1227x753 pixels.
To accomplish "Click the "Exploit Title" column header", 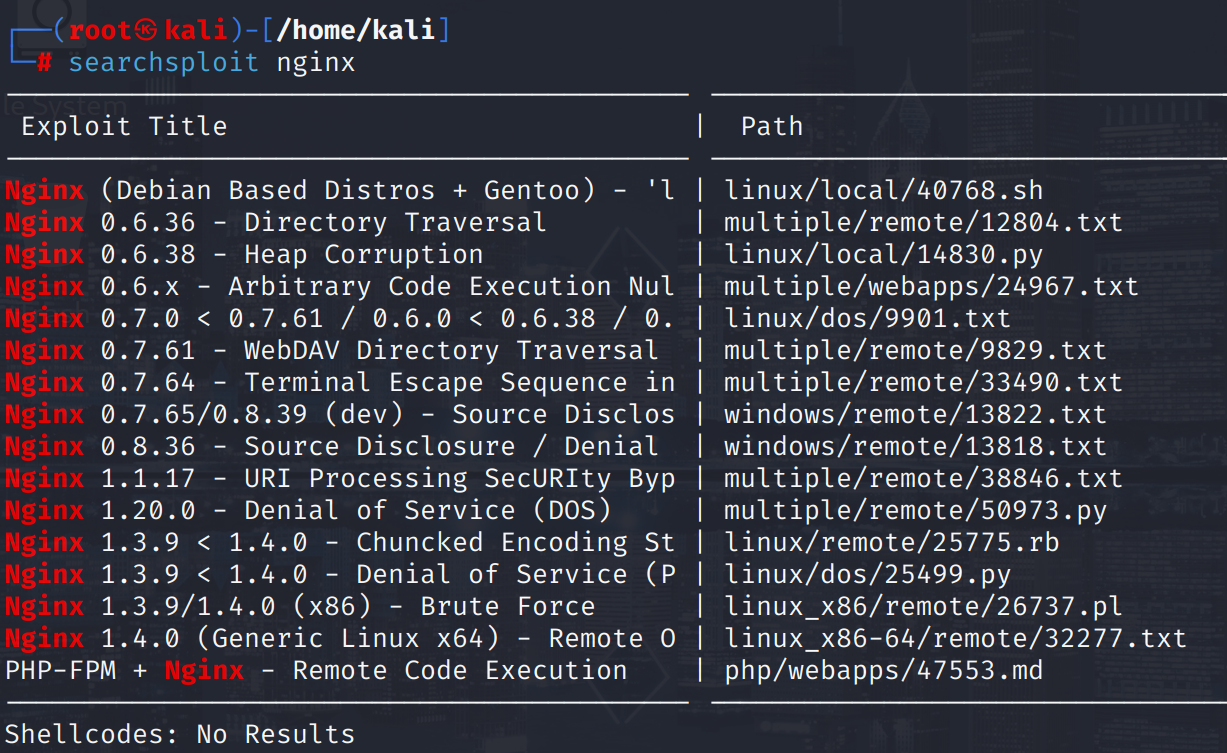I will pos(124,127).
